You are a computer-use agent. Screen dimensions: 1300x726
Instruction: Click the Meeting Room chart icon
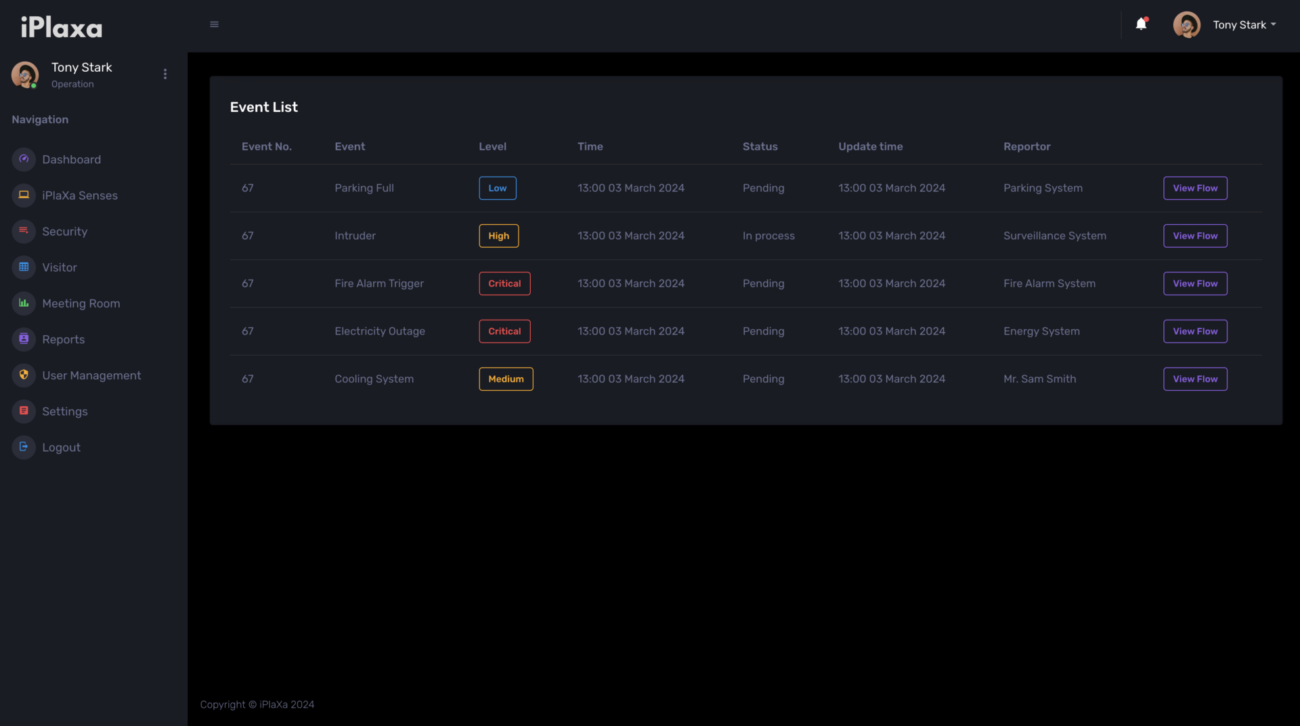tap(24, 303)
